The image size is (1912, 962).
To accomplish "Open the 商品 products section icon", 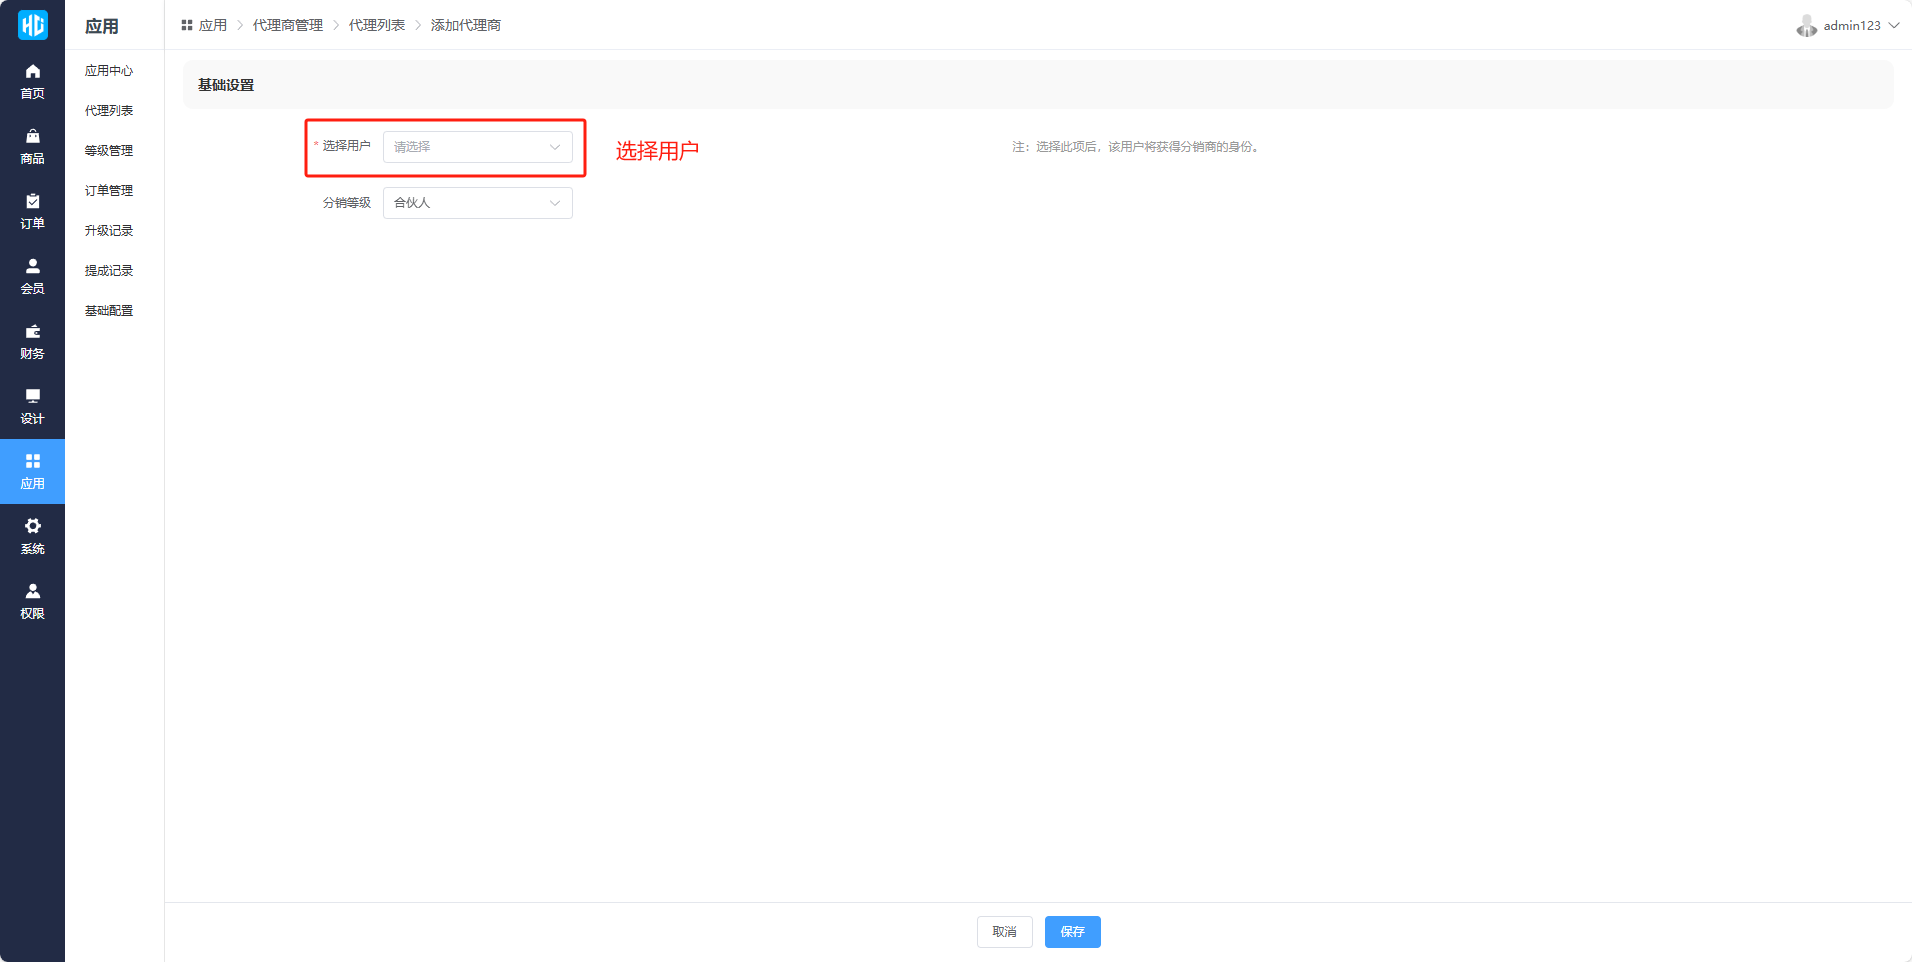I will tap(32, 137).
